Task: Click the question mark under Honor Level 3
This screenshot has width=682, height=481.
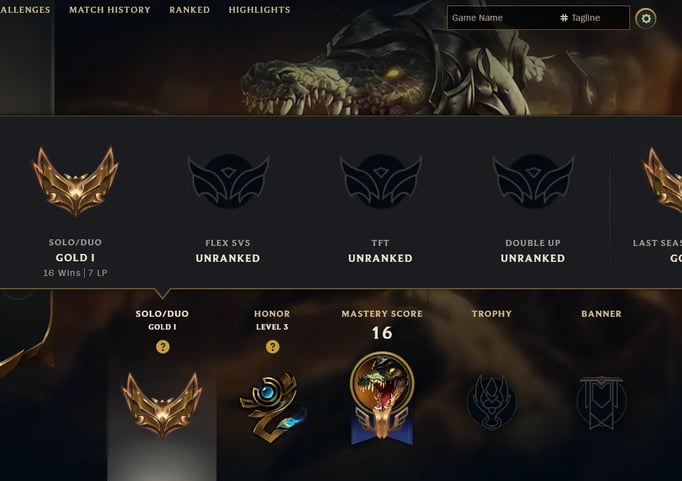Action: [272, 347]
